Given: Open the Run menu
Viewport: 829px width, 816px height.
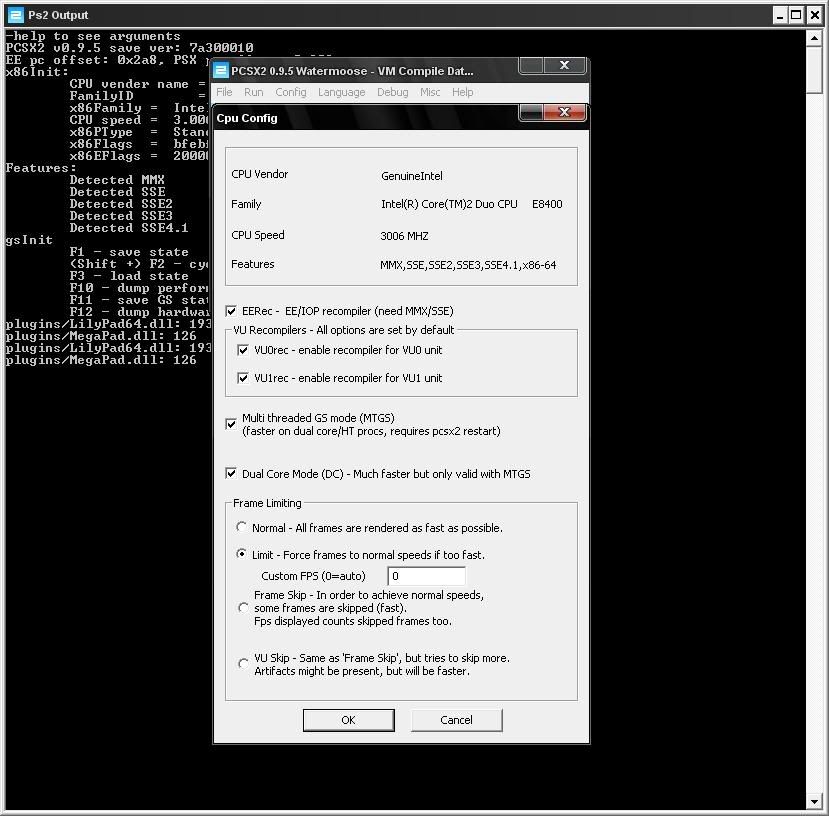Looking at the screenshot, I should (x=253, y=92).
